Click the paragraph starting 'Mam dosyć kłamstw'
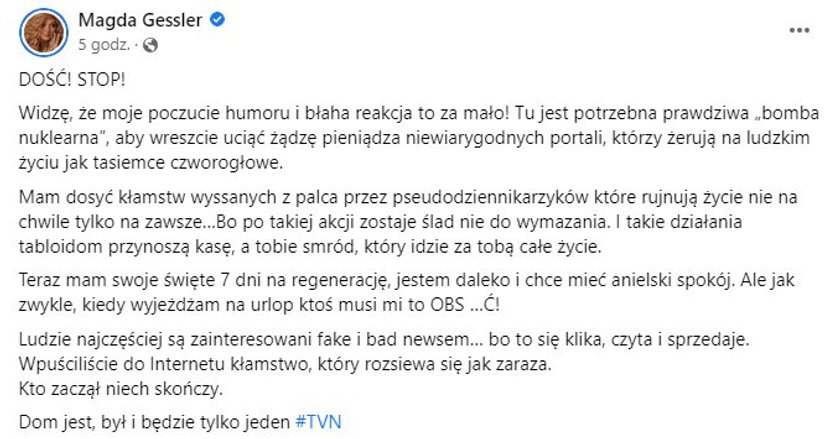The width and height of the screenshot is (840, 439). click(408, 222)
